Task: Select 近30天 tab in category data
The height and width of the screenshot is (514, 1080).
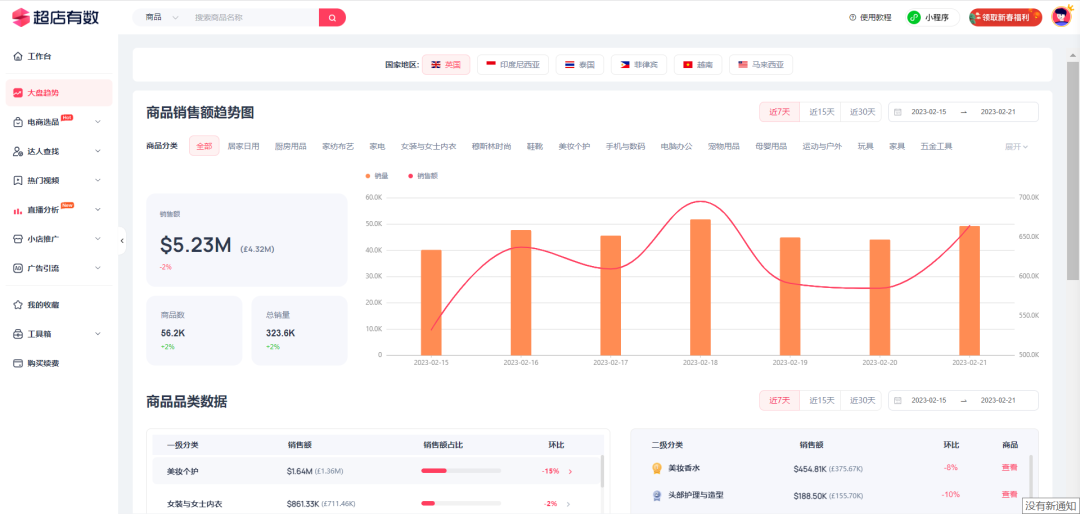Action: 862,400
